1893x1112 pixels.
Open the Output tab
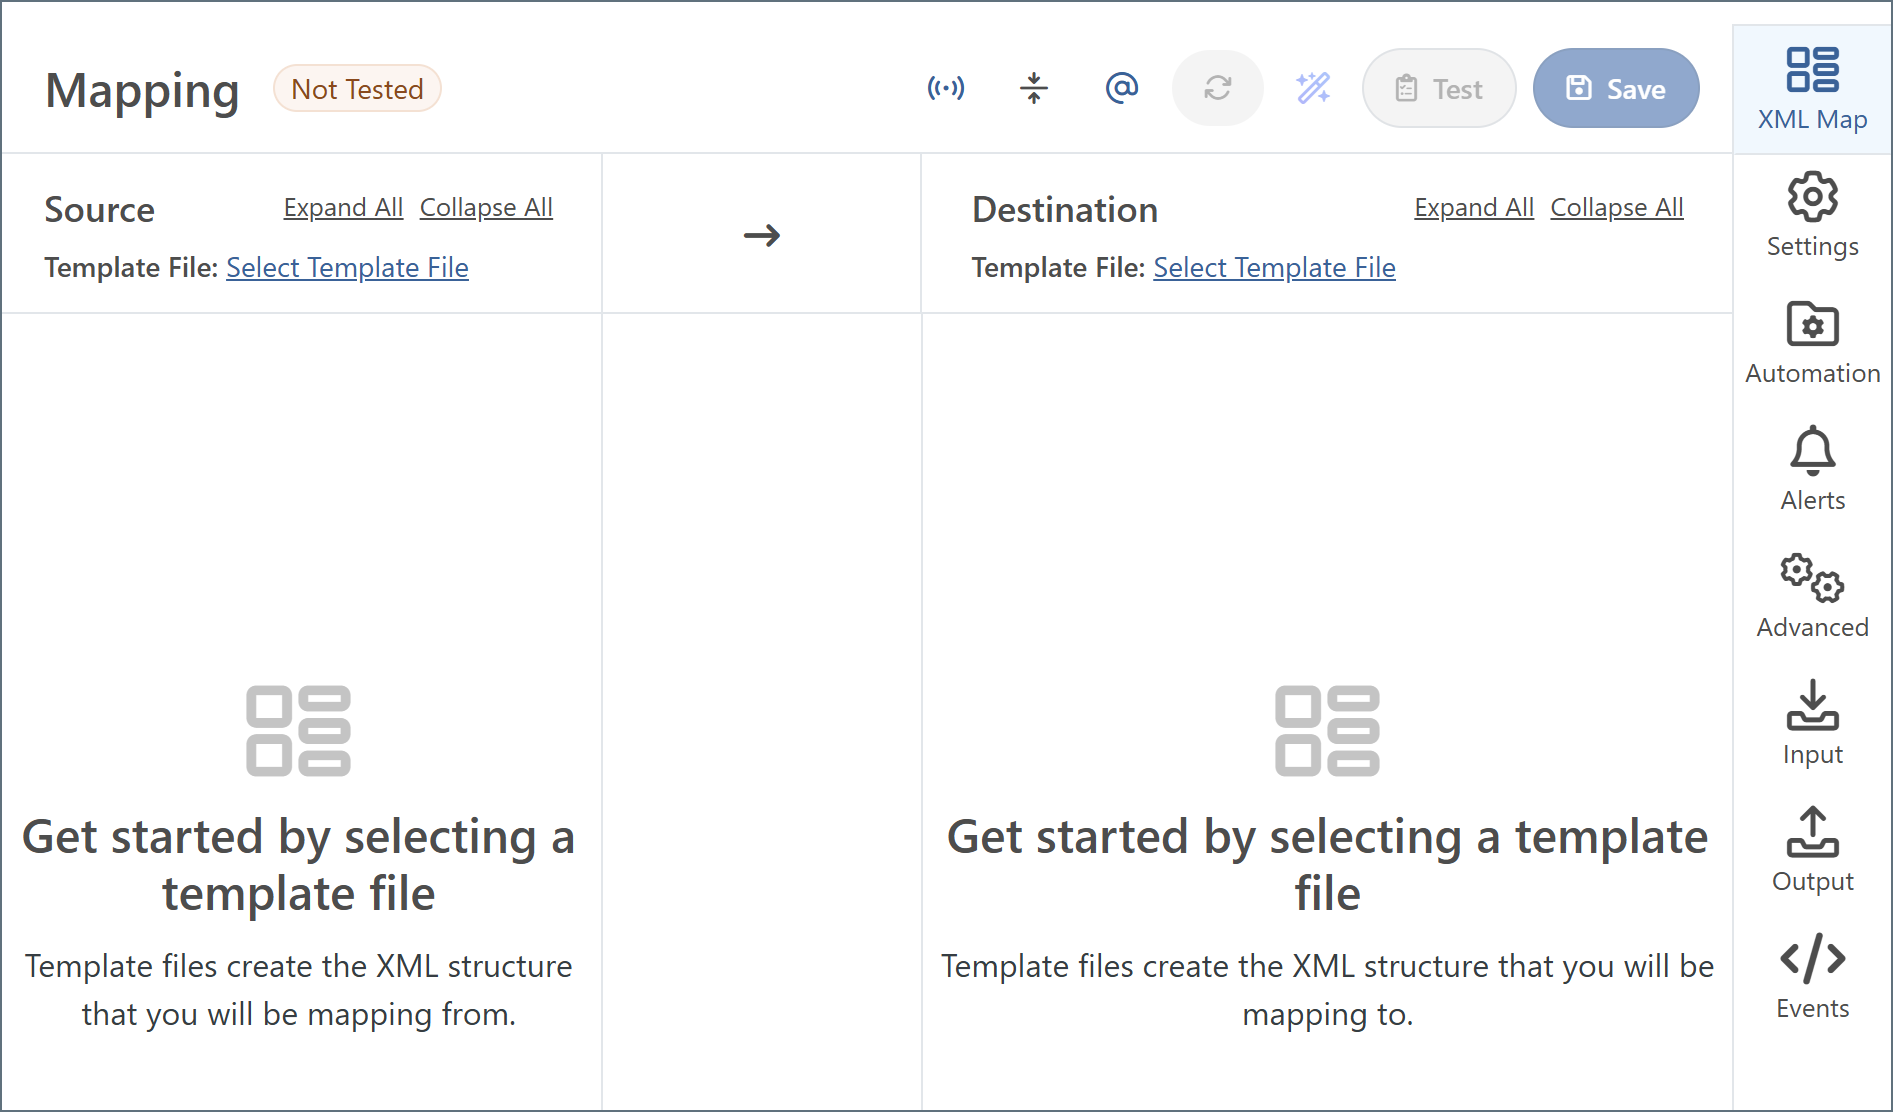point(1811,851)
